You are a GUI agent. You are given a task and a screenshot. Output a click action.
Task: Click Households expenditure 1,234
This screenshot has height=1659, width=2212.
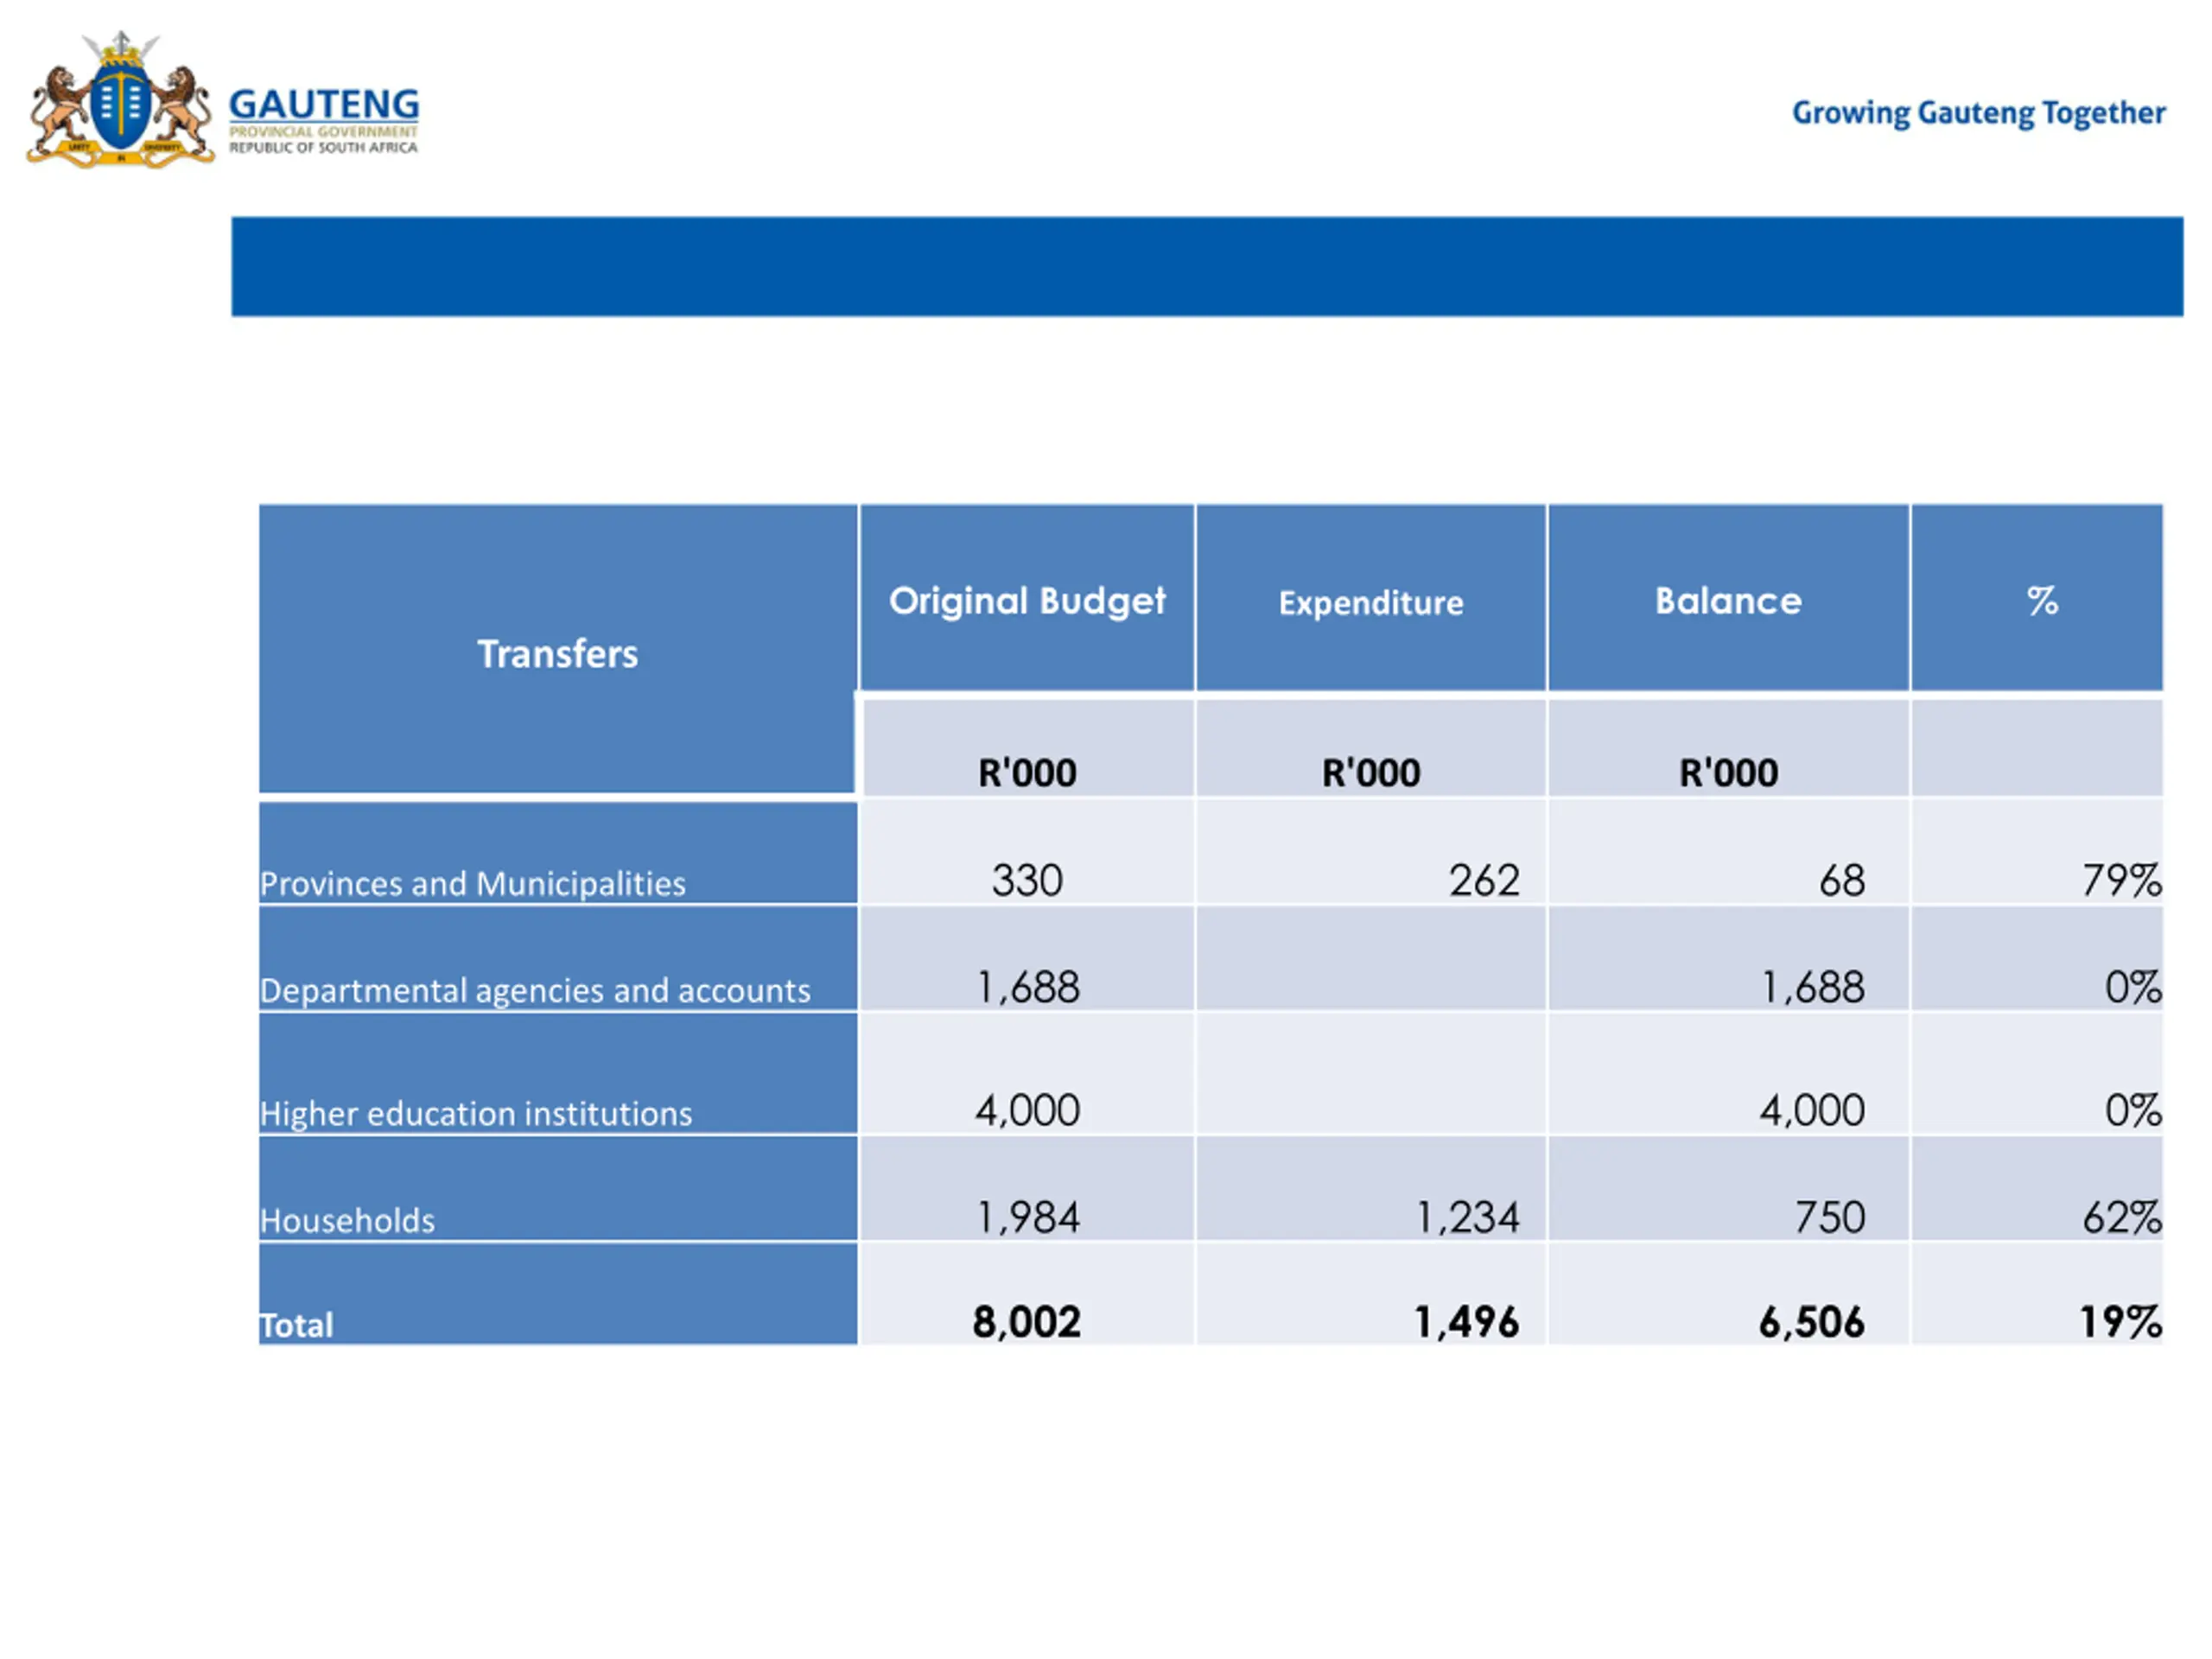pos(1467,1218)
